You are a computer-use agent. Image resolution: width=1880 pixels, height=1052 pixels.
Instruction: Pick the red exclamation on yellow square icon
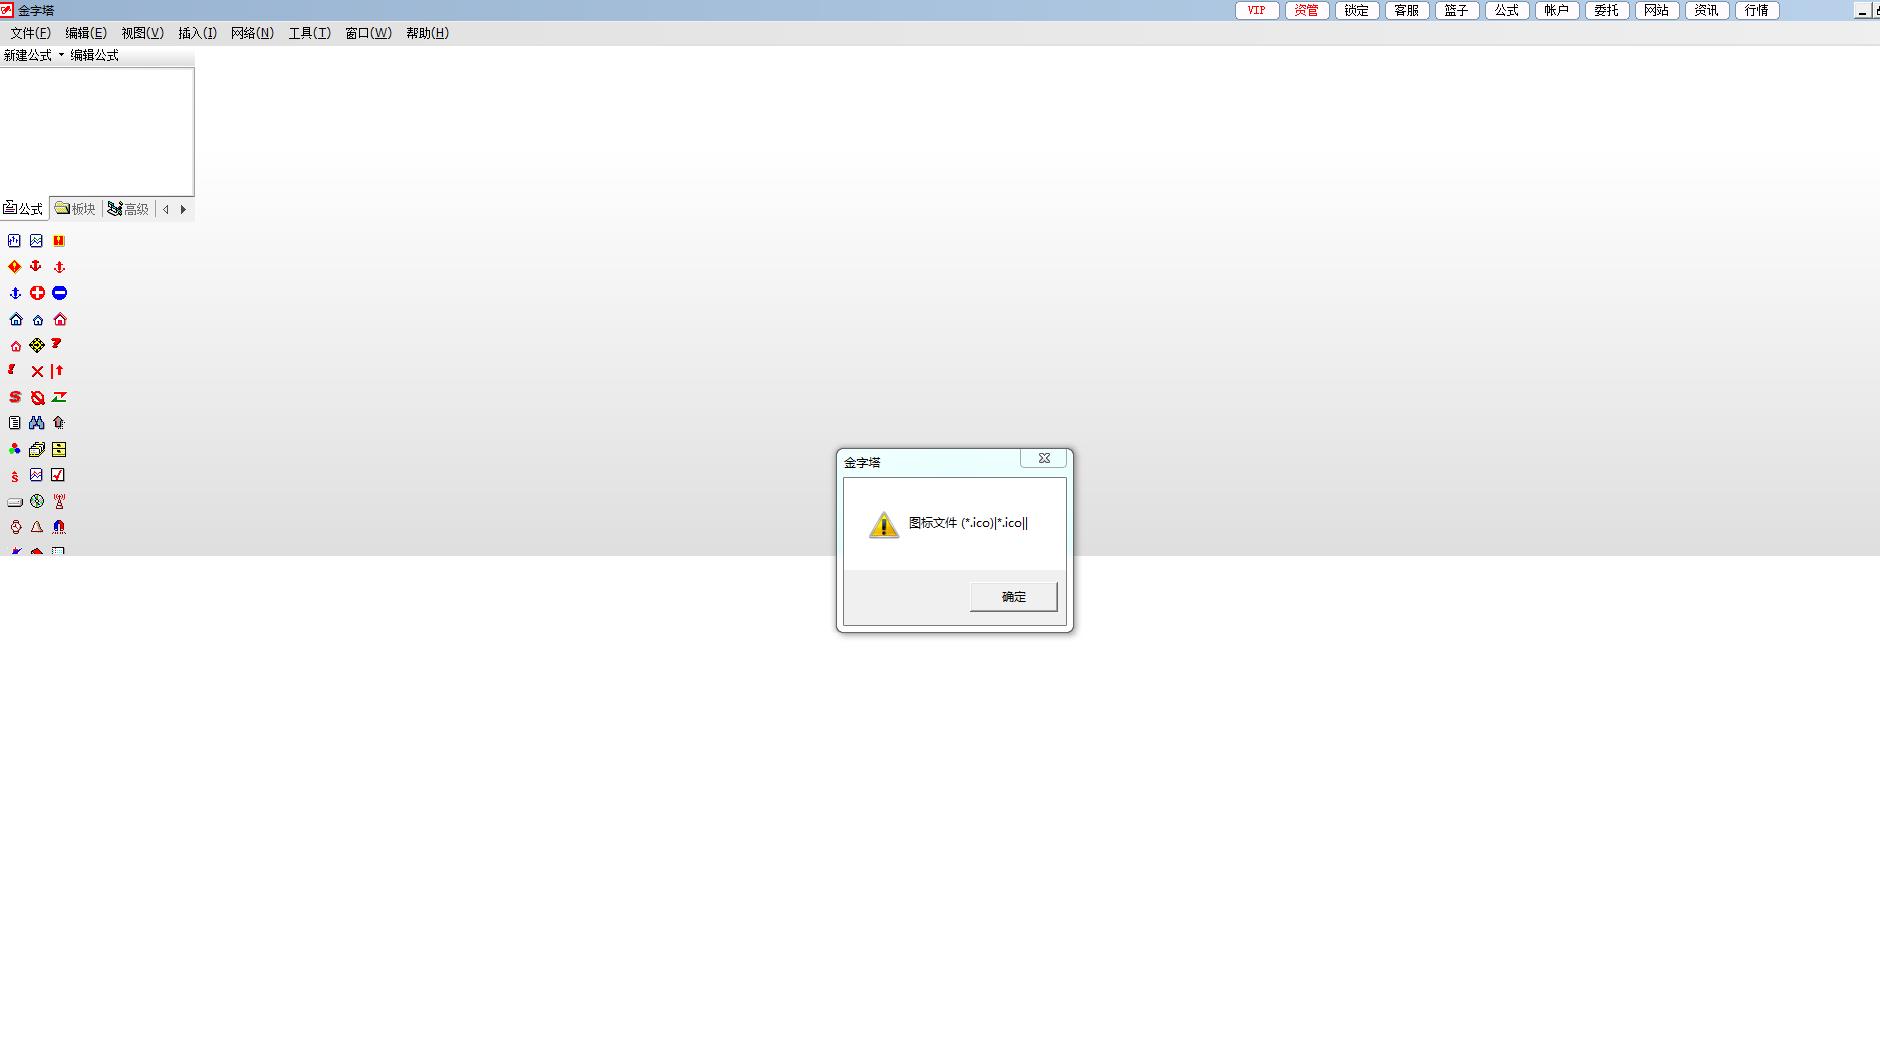pos(59,241)
